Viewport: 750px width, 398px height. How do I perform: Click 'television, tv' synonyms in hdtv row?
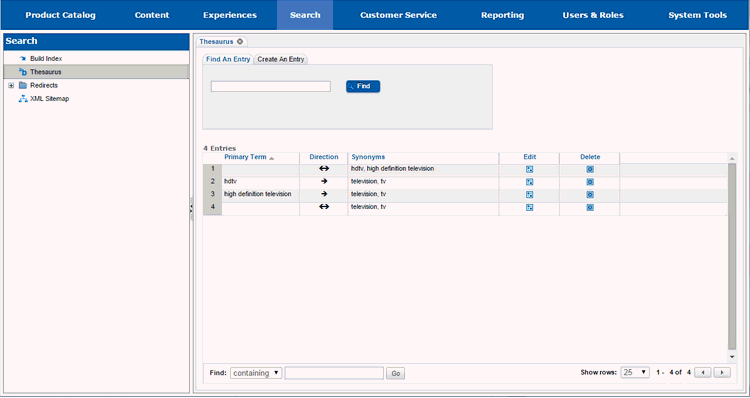[x=423, y=182]
